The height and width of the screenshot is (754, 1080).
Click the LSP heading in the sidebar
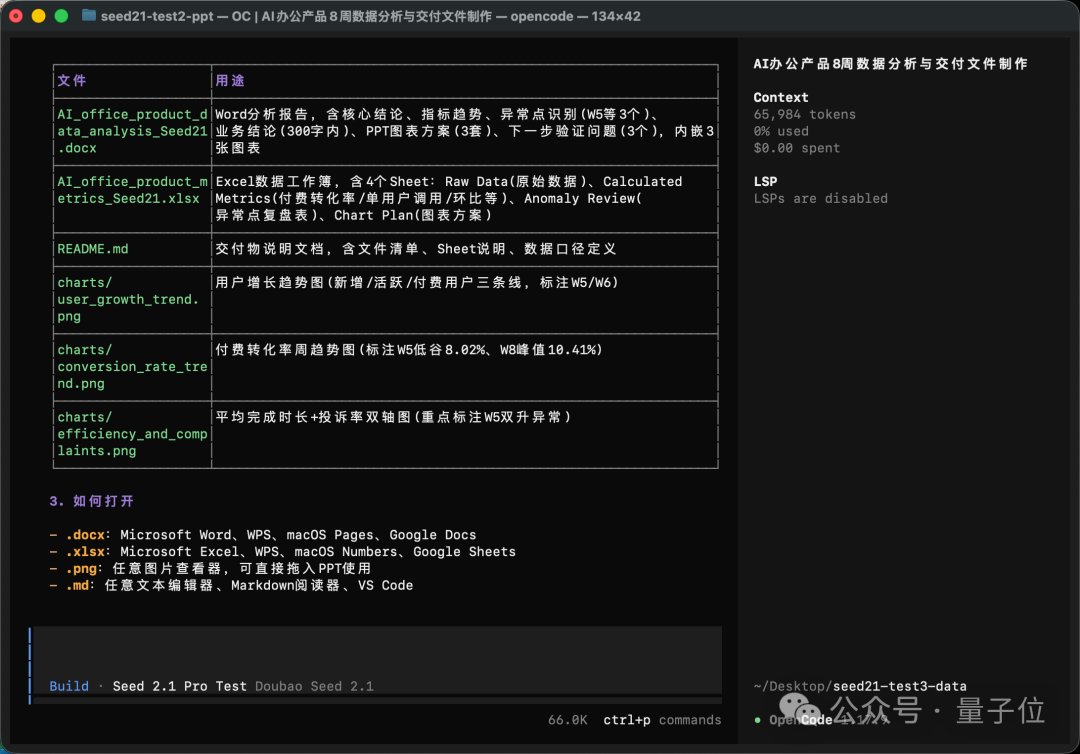point(765,181)
